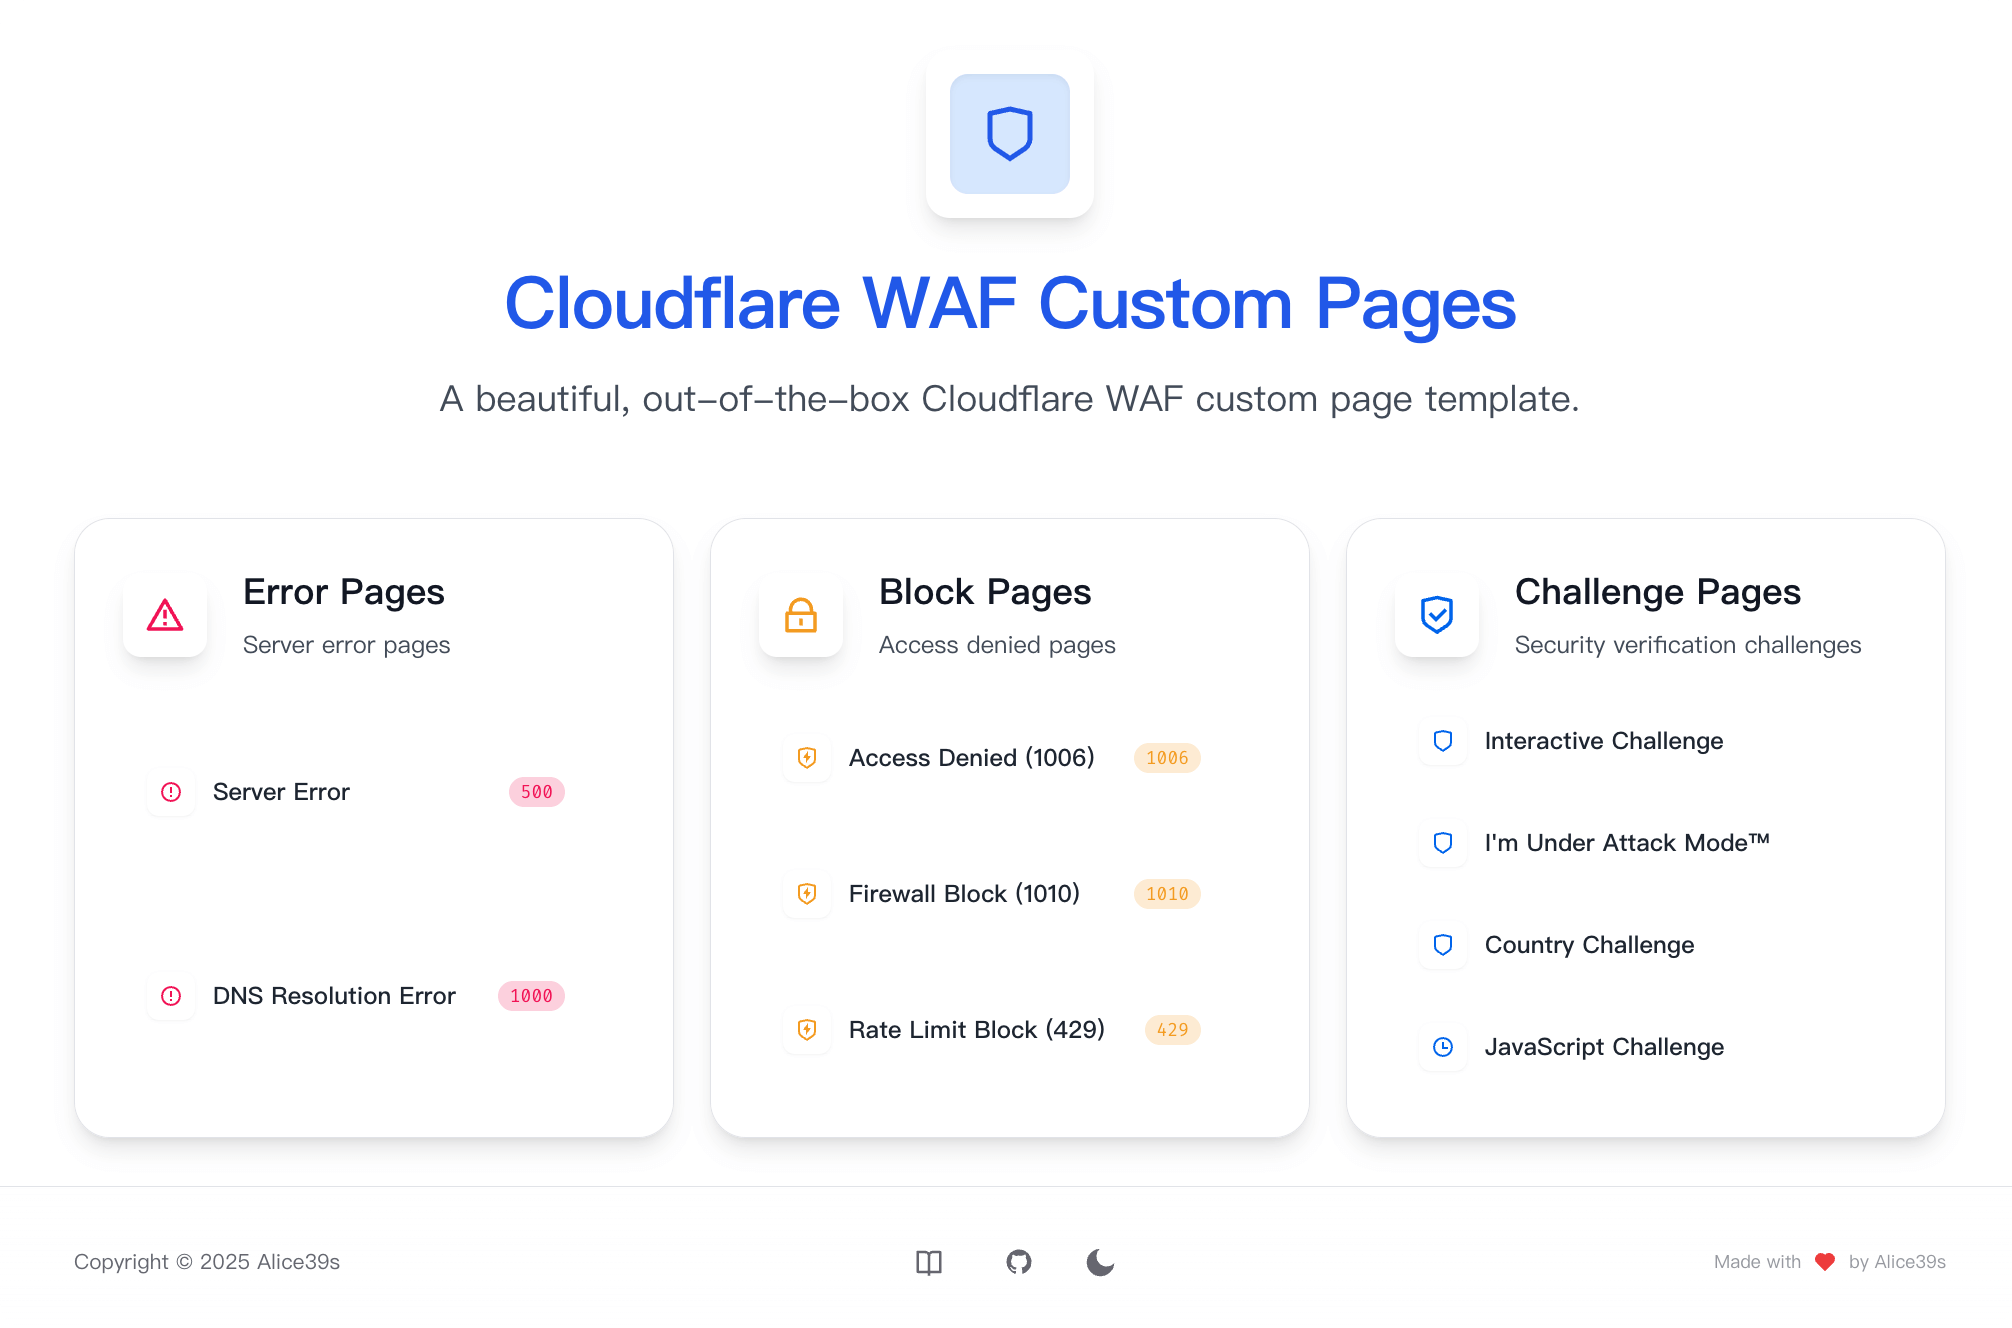Open the Server Error page link
Screen dimensions: 2012x1328
click(x=356, y=792)
